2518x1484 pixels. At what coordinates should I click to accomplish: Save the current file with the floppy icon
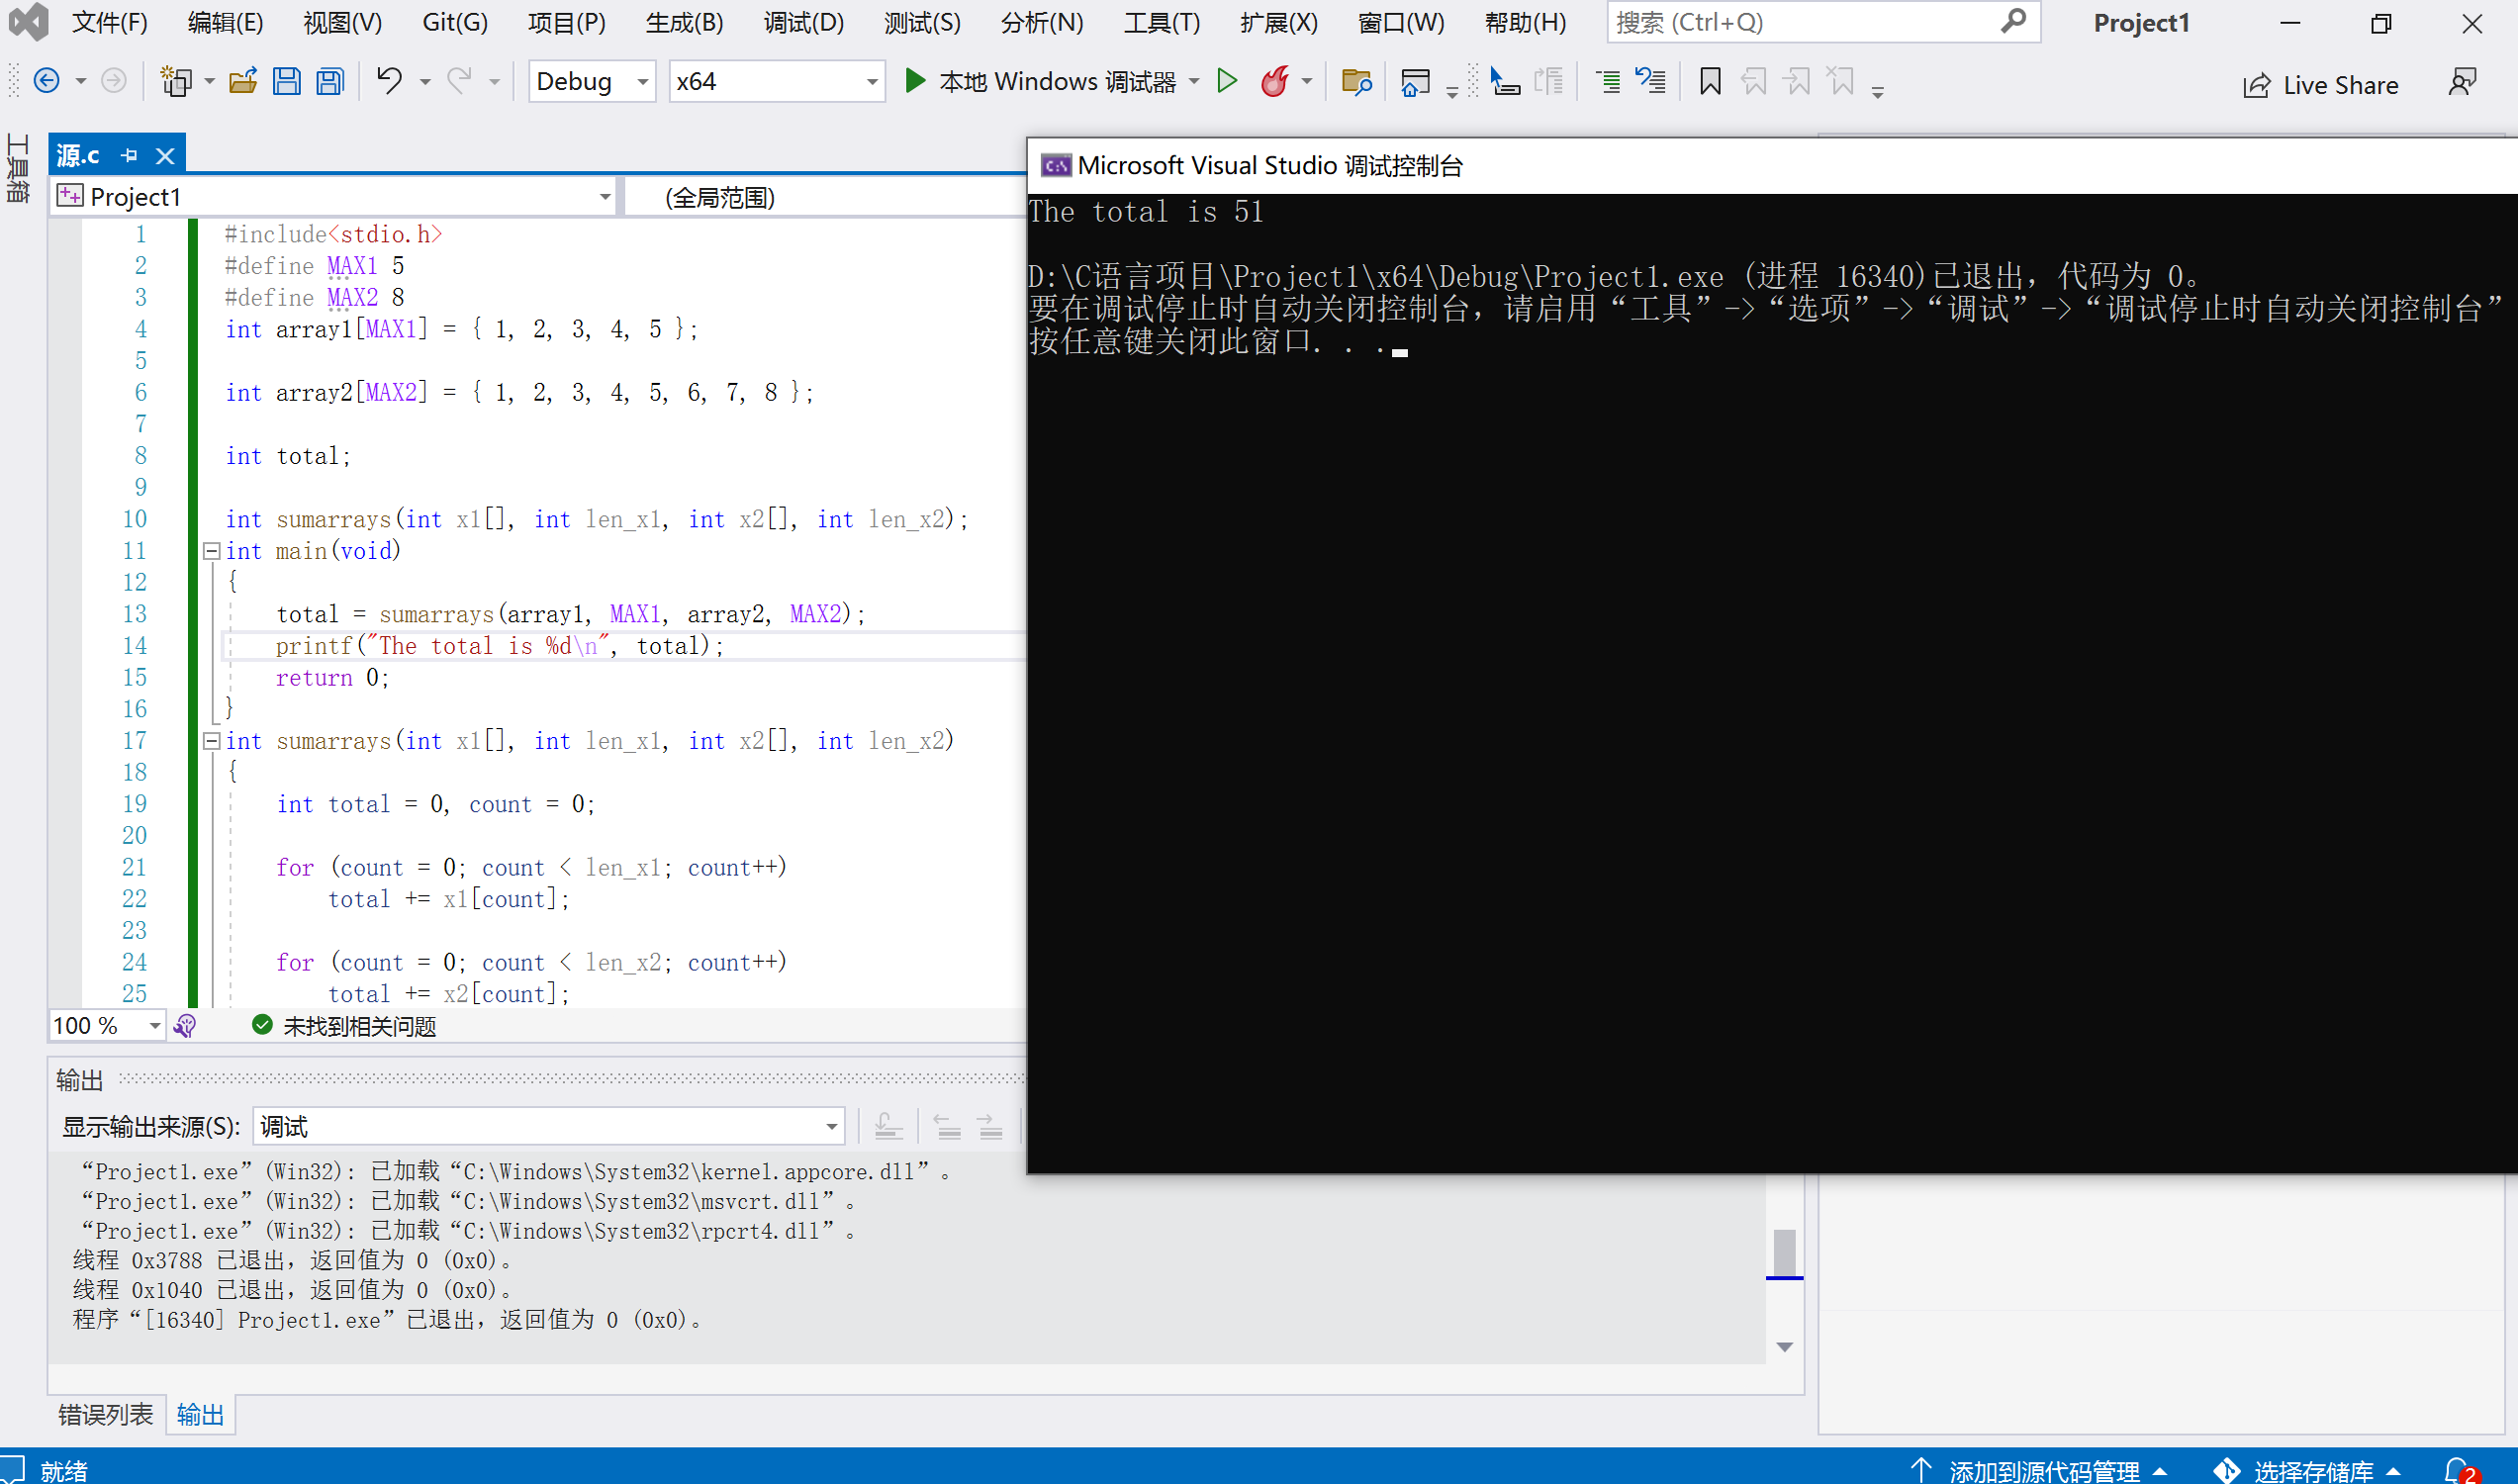[x=287, y=81]
